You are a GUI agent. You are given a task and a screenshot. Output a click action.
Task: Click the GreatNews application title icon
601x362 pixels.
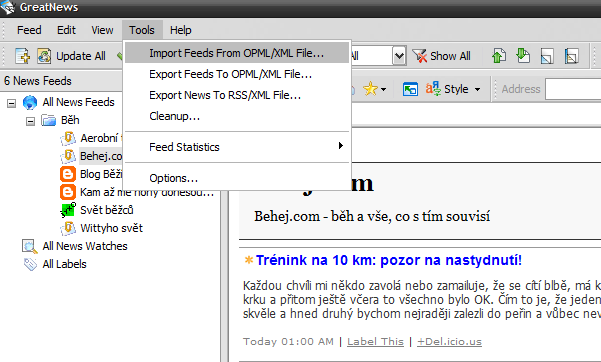8,7
